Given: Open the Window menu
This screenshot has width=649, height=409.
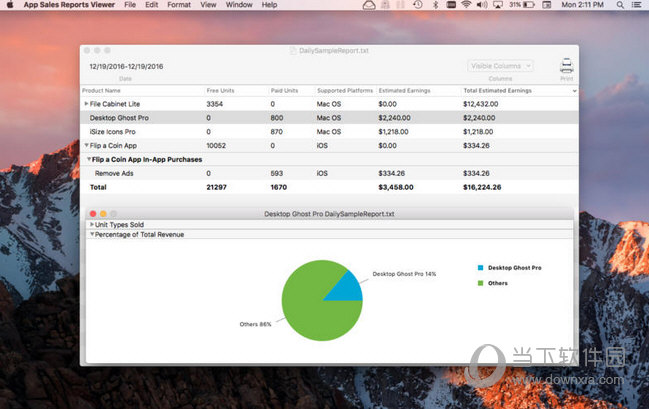Looking at the screenshot, I should point(239,5).
